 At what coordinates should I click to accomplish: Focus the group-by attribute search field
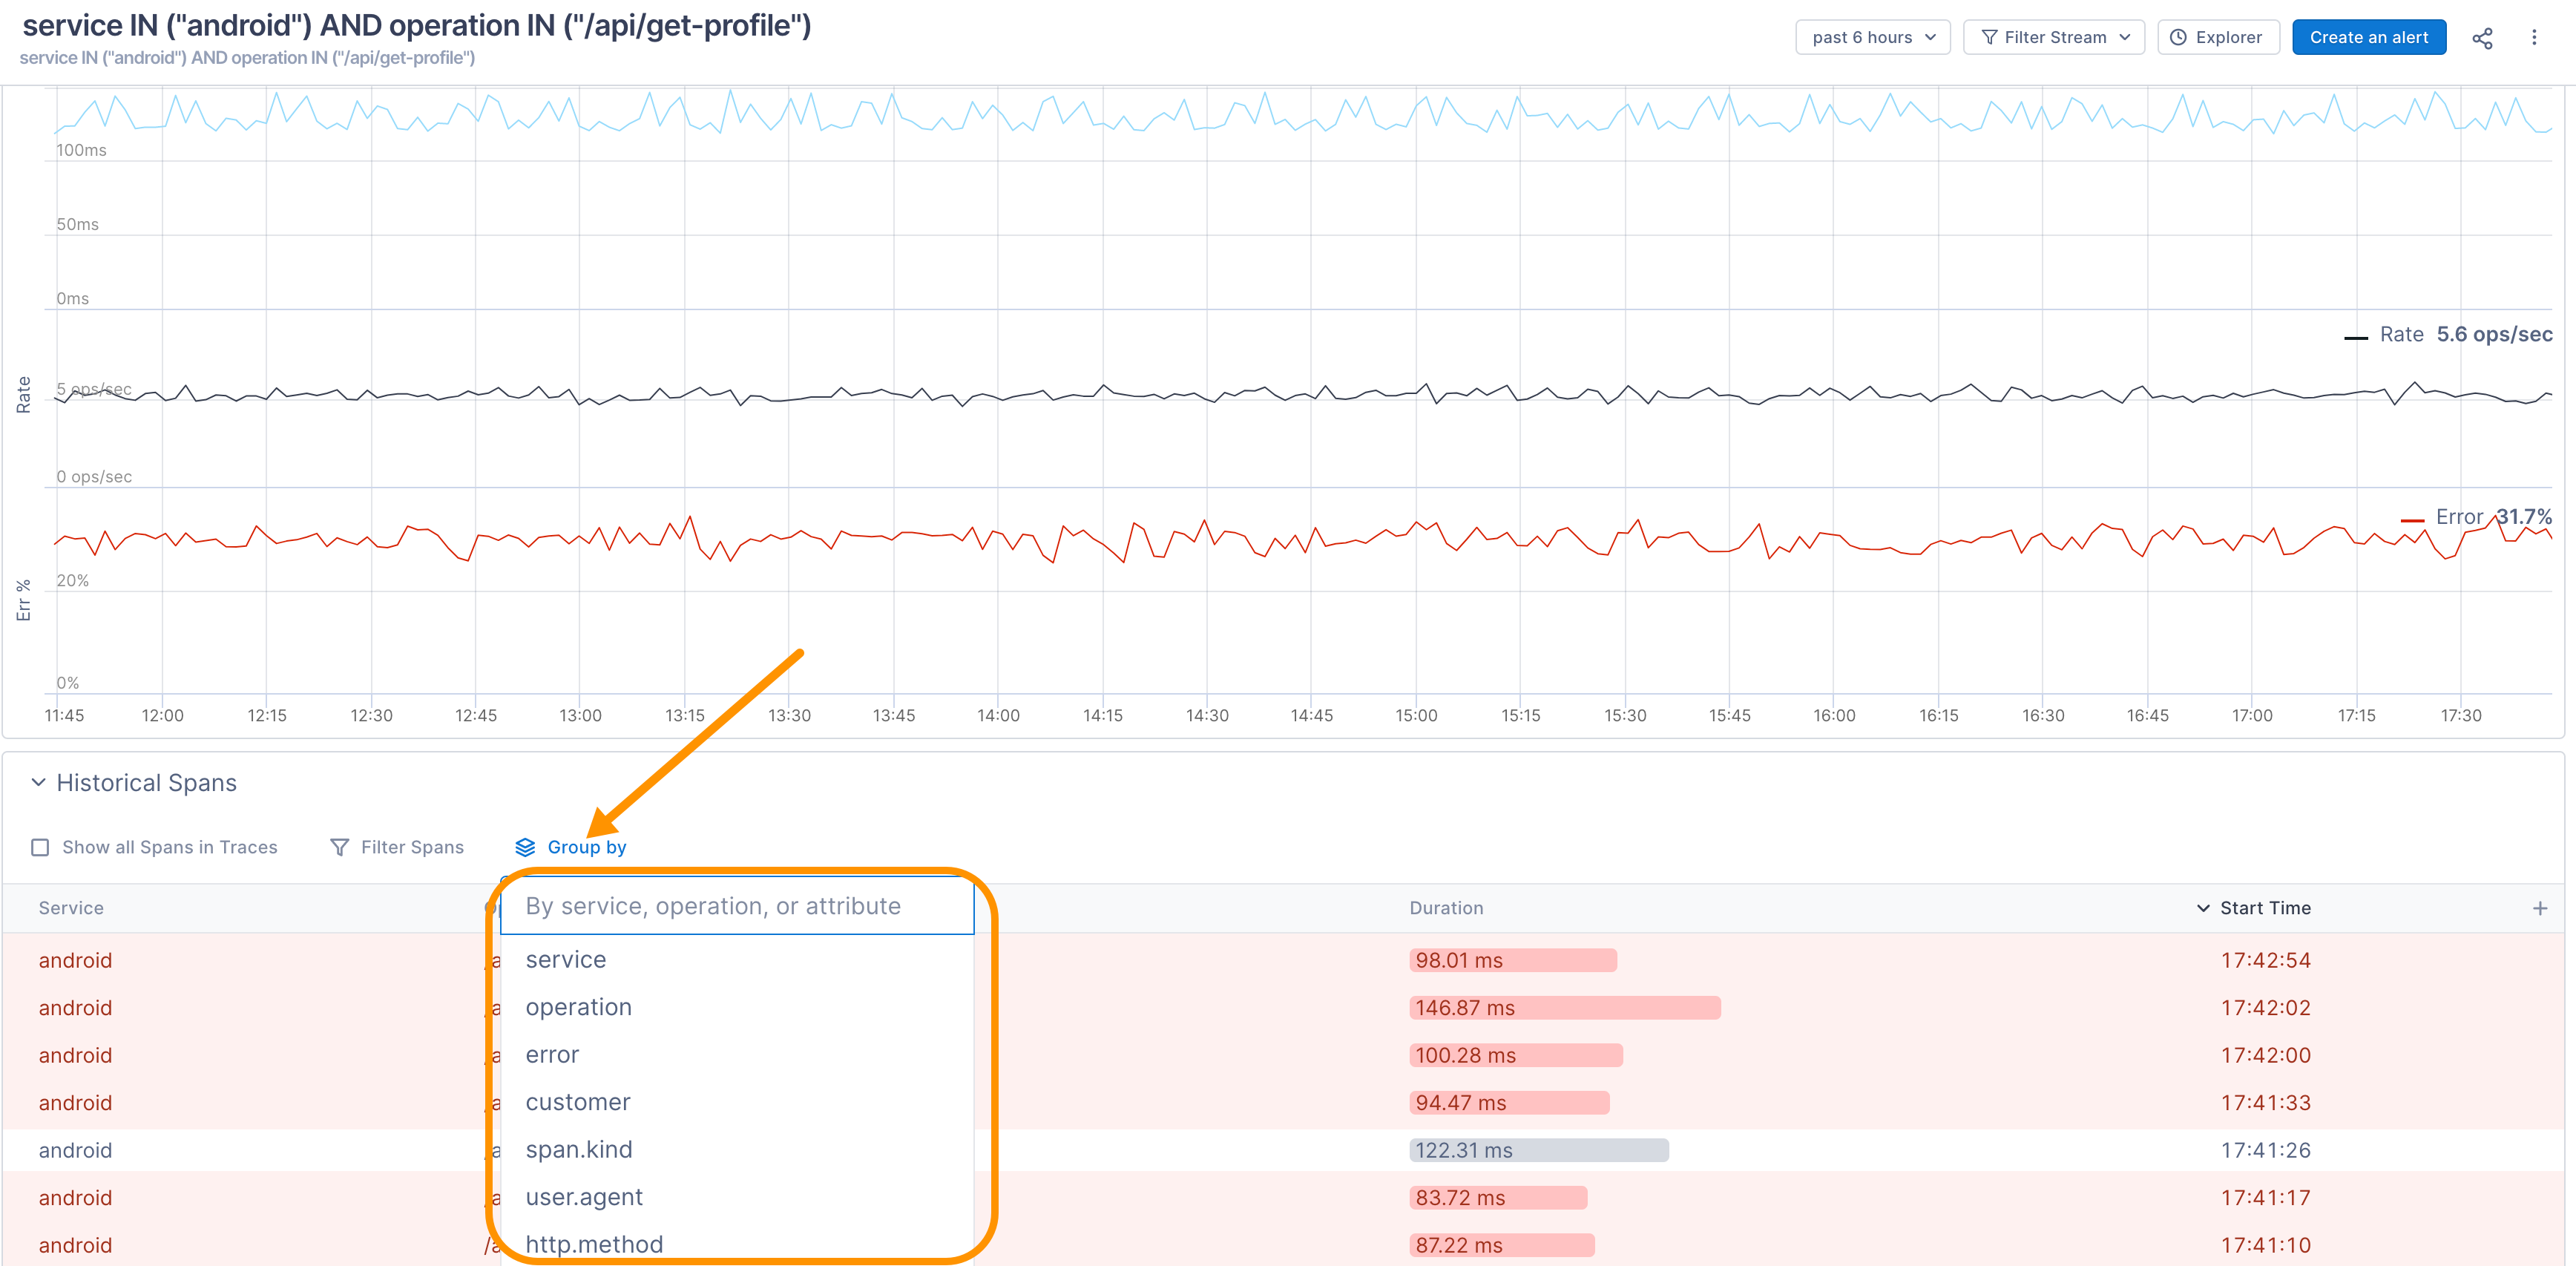(x=736, y=906)
